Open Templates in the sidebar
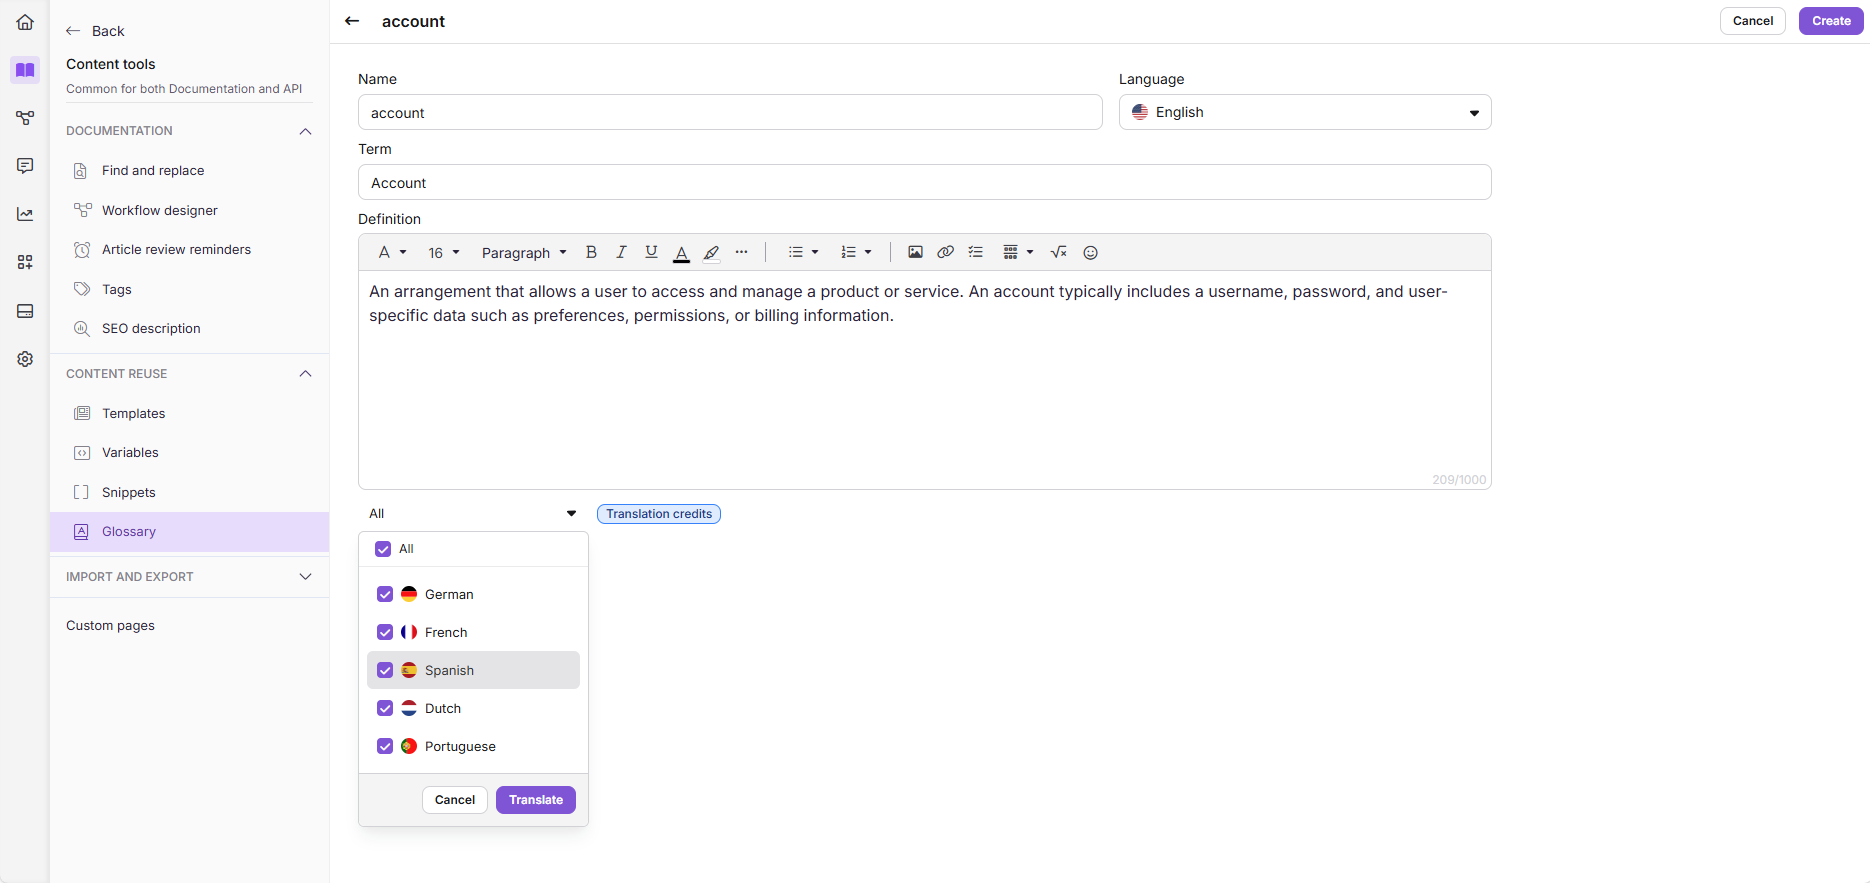 [x=134, y=414]
